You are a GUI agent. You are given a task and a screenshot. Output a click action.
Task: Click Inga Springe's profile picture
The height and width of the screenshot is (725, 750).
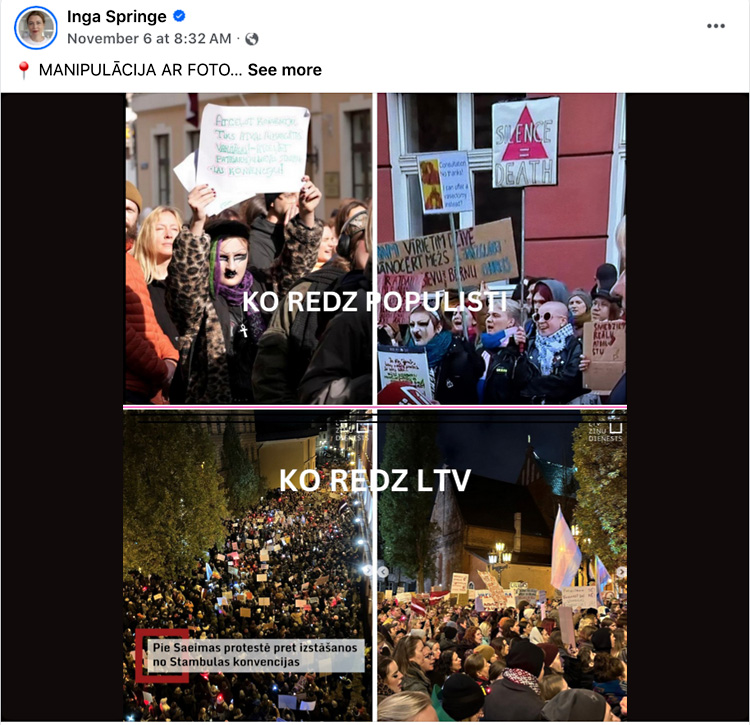click(36, 28)
